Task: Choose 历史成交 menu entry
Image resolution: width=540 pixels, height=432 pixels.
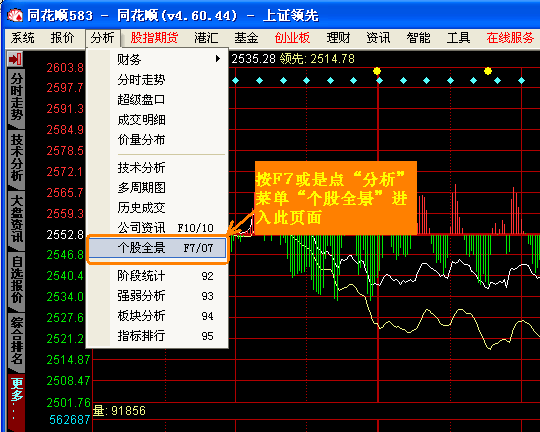Action: point(157,208)
